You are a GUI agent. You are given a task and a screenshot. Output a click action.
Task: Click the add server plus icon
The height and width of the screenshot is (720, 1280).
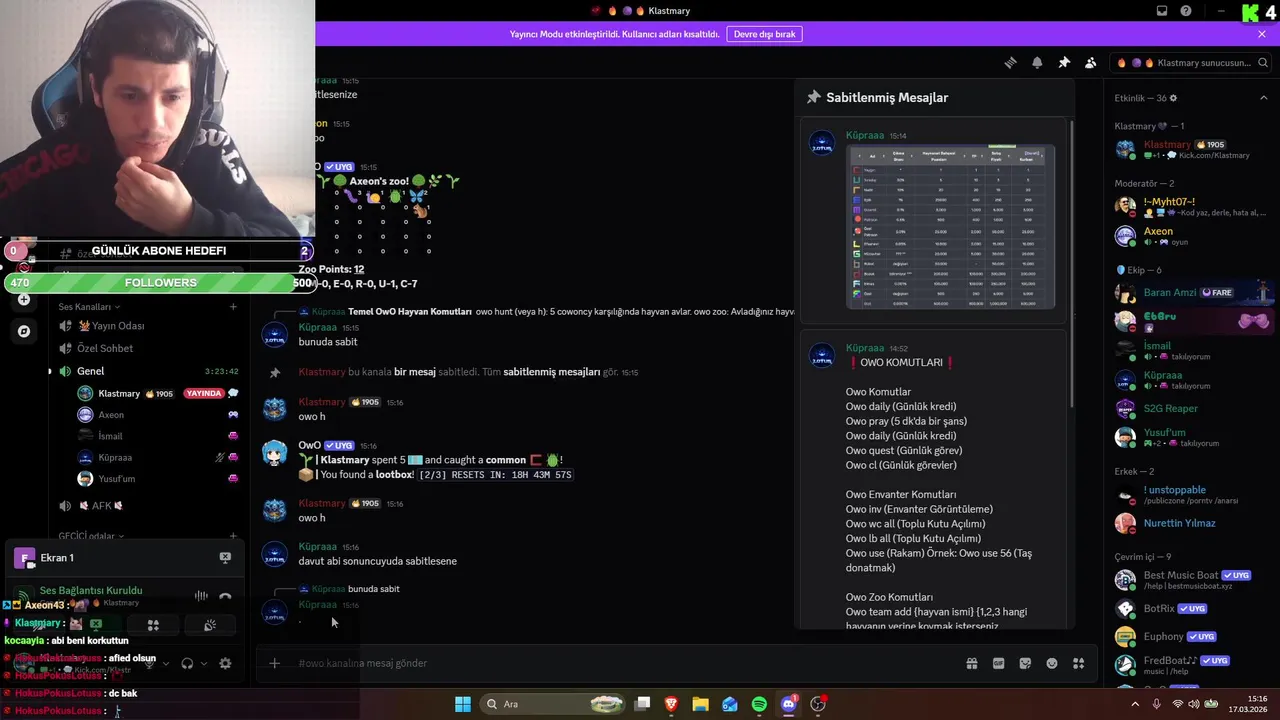(24, 299)
